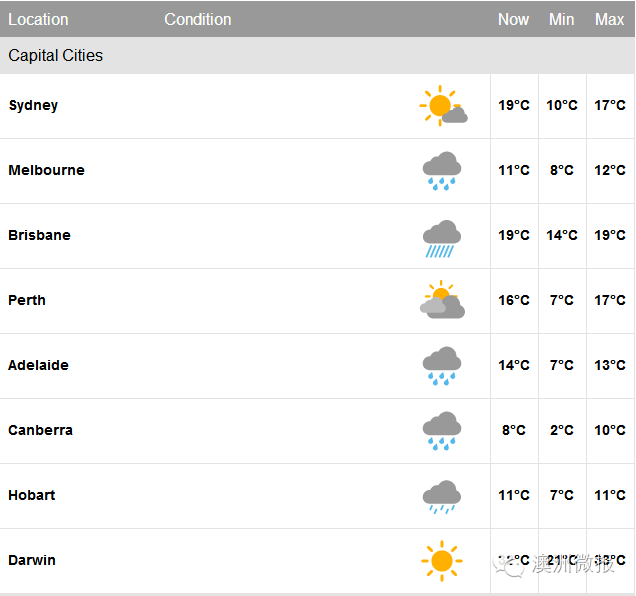
Task: Click Sydney's current temperature 19°C
Action: click(x=514, y=105)
